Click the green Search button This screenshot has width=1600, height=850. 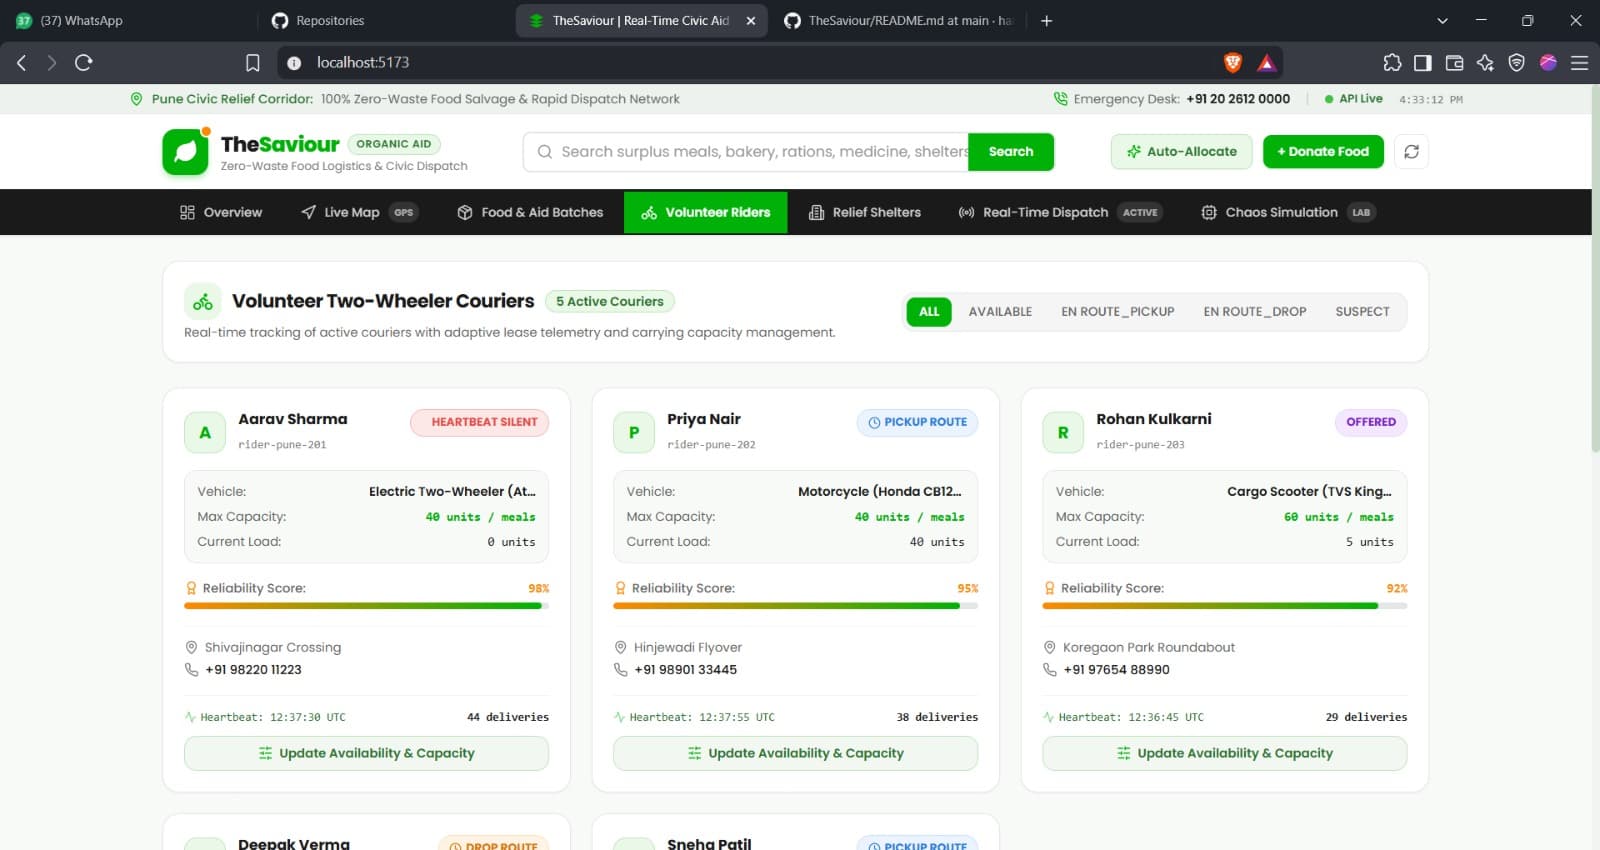(1011, 152)
